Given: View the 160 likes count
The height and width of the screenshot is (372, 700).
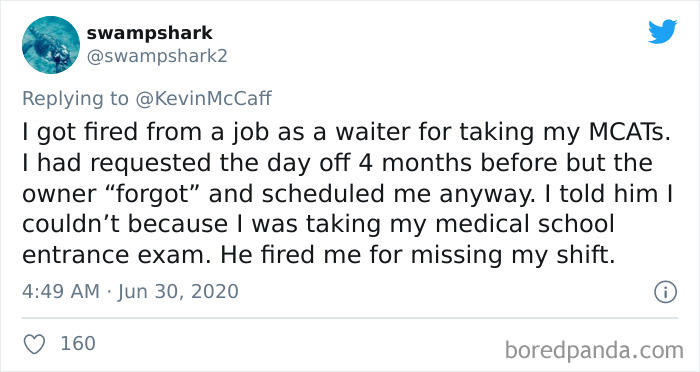Looking at the screenshot, I should [78, 343].
